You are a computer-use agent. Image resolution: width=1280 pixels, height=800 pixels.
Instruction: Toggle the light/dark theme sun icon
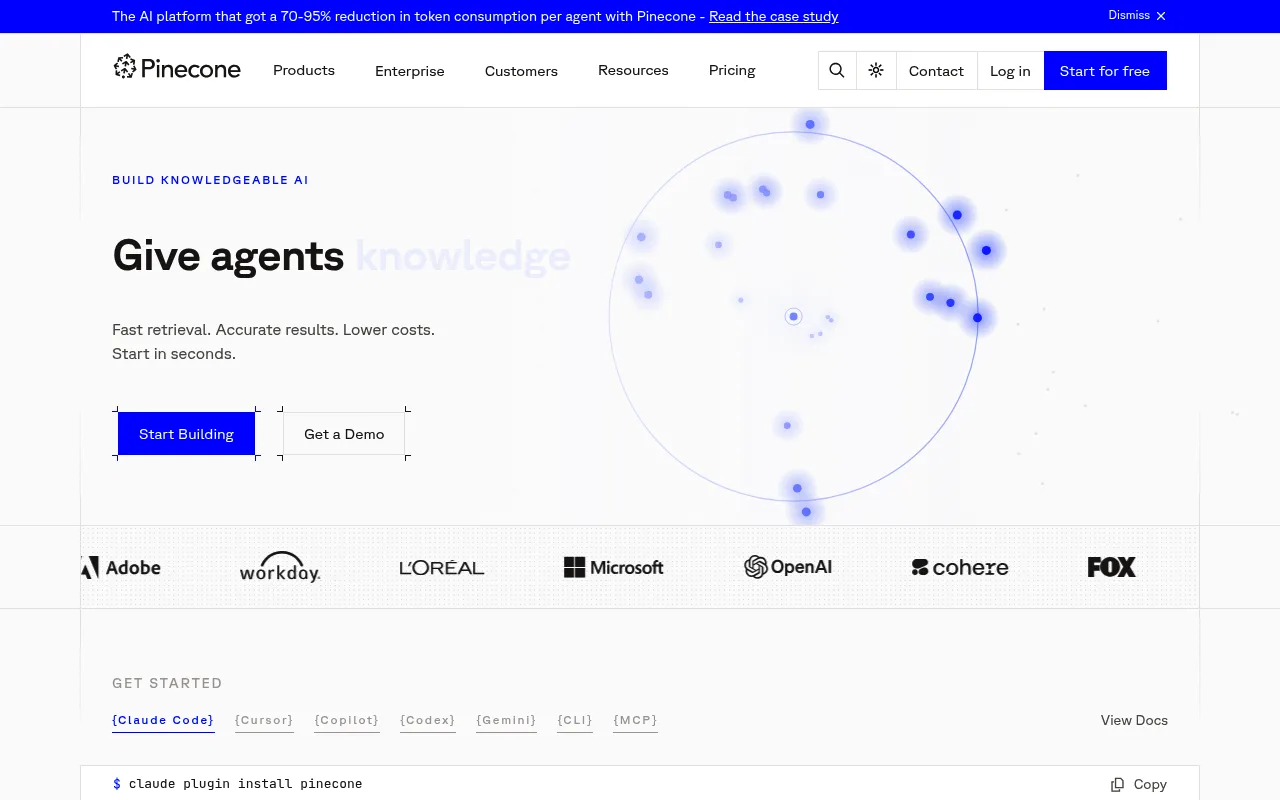click(x=876, y=71)
